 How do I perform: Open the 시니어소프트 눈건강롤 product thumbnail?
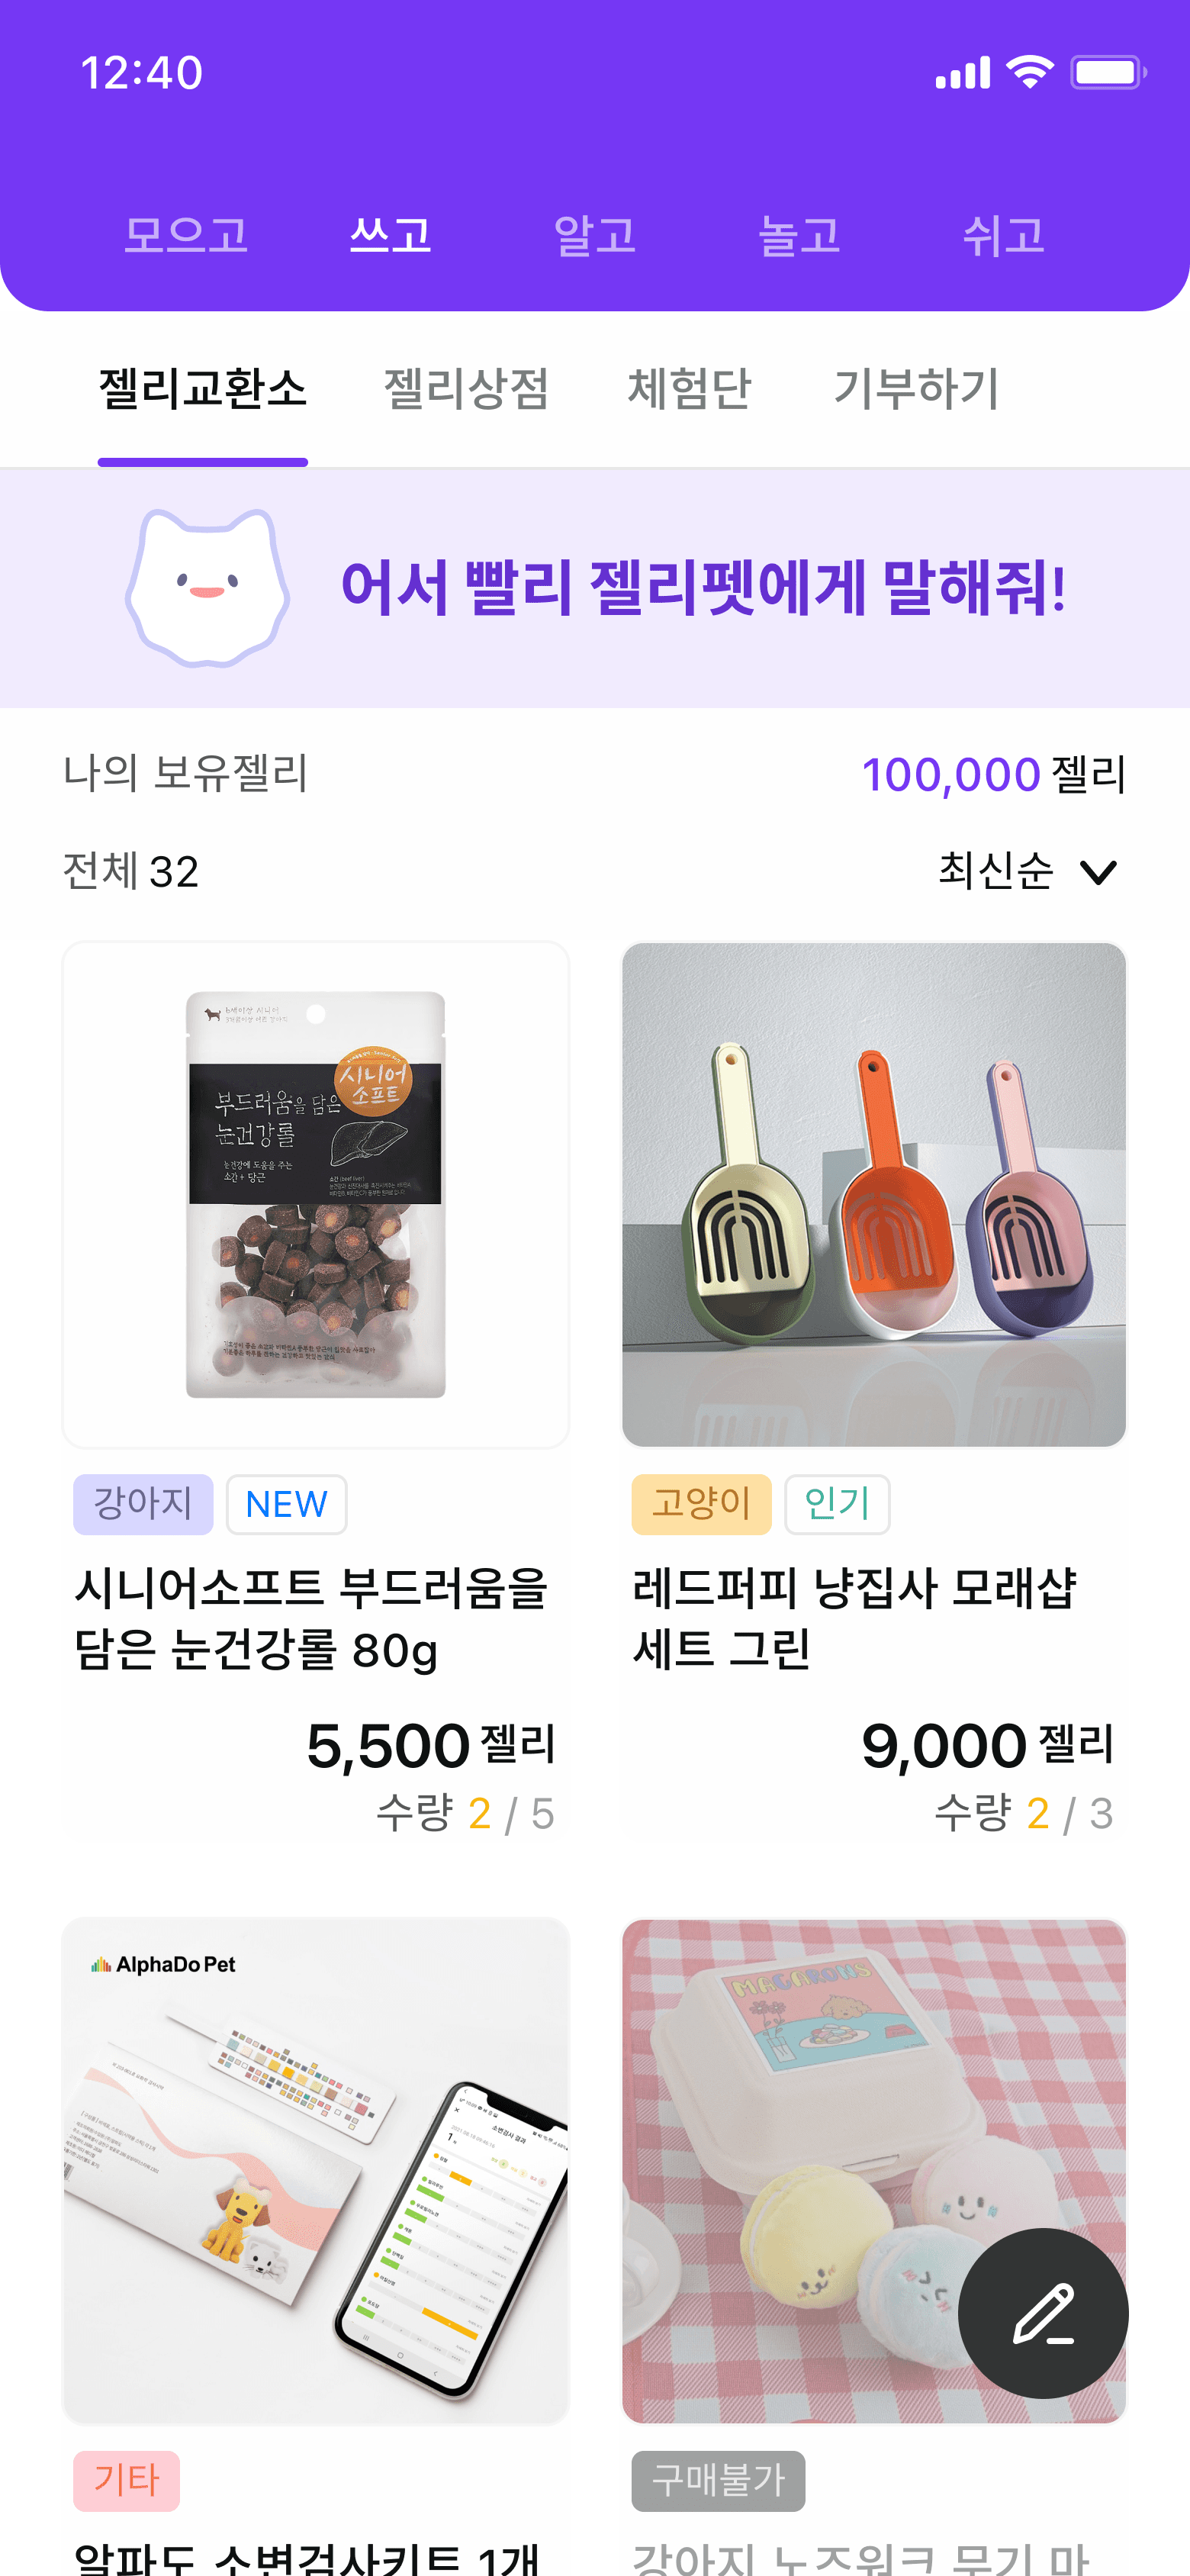point(316,1194)
